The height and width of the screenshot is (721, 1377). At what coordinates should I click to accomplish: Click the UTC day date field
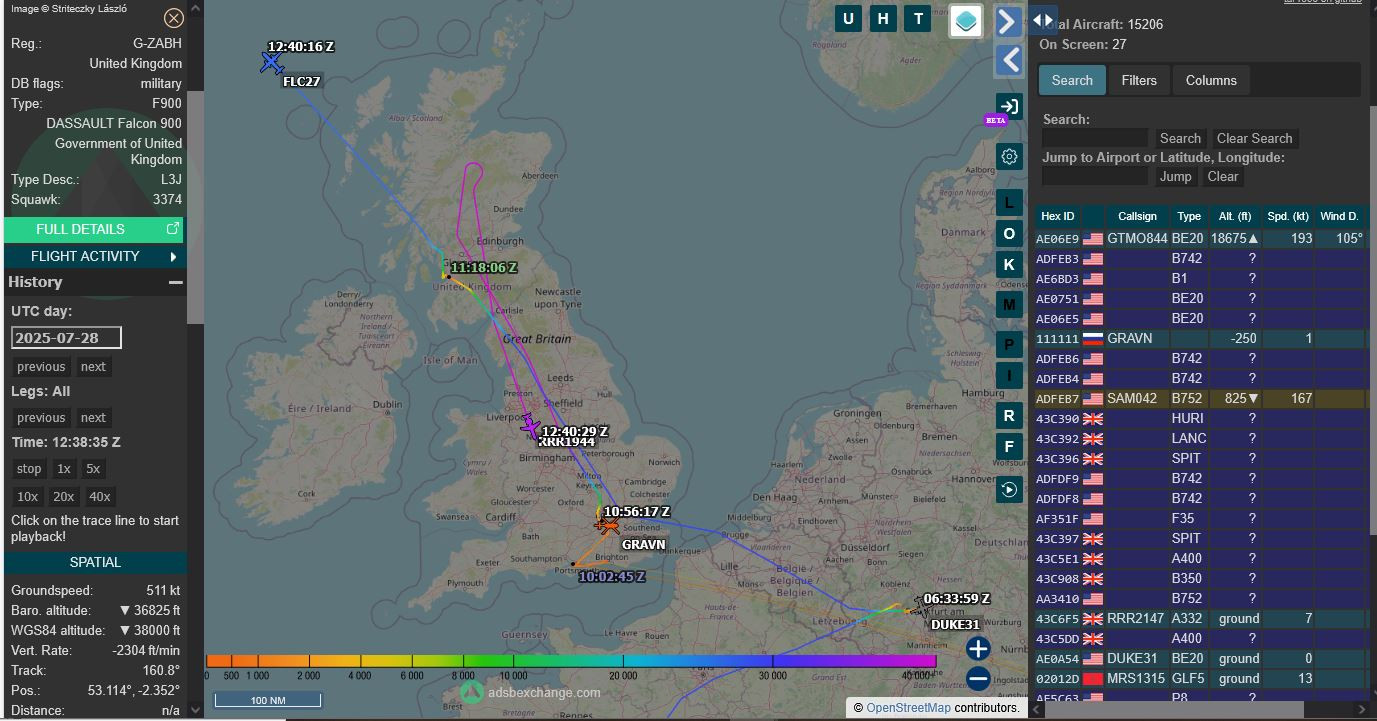pos(66,338)
